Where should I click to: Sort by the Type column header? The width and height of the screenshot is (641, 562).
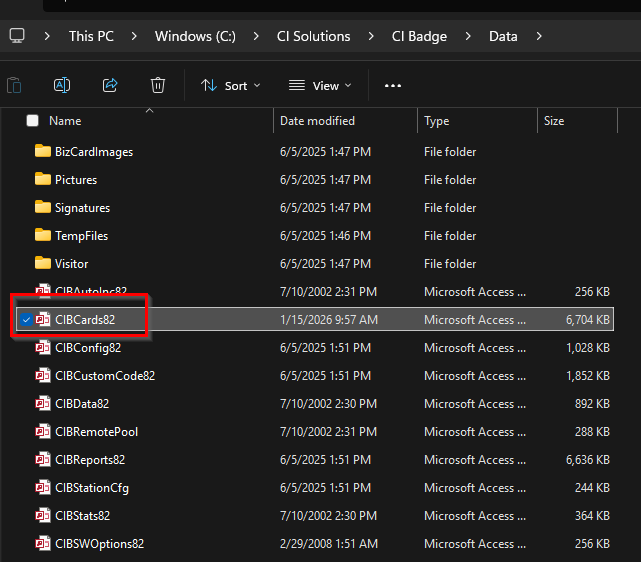[x=437, y=121]
